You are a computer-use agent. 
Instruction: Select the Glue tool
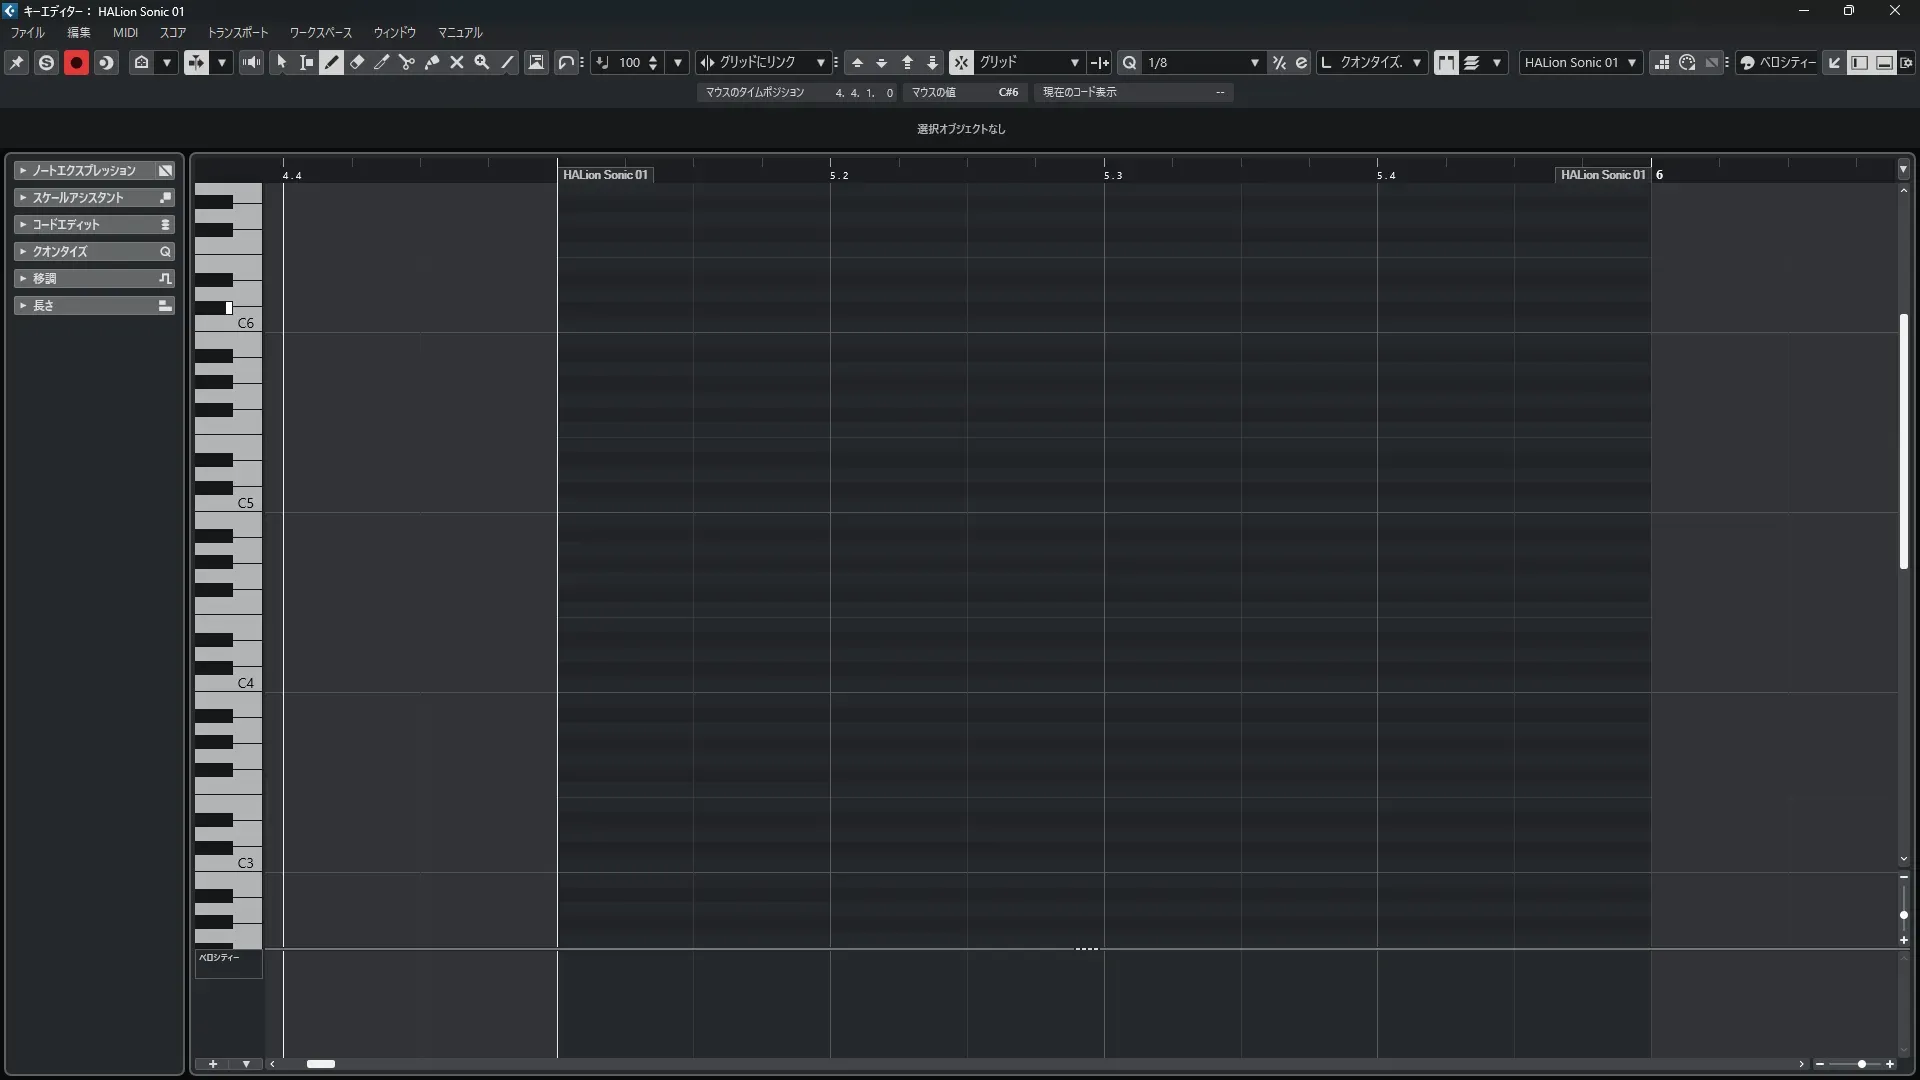(432, 62)
